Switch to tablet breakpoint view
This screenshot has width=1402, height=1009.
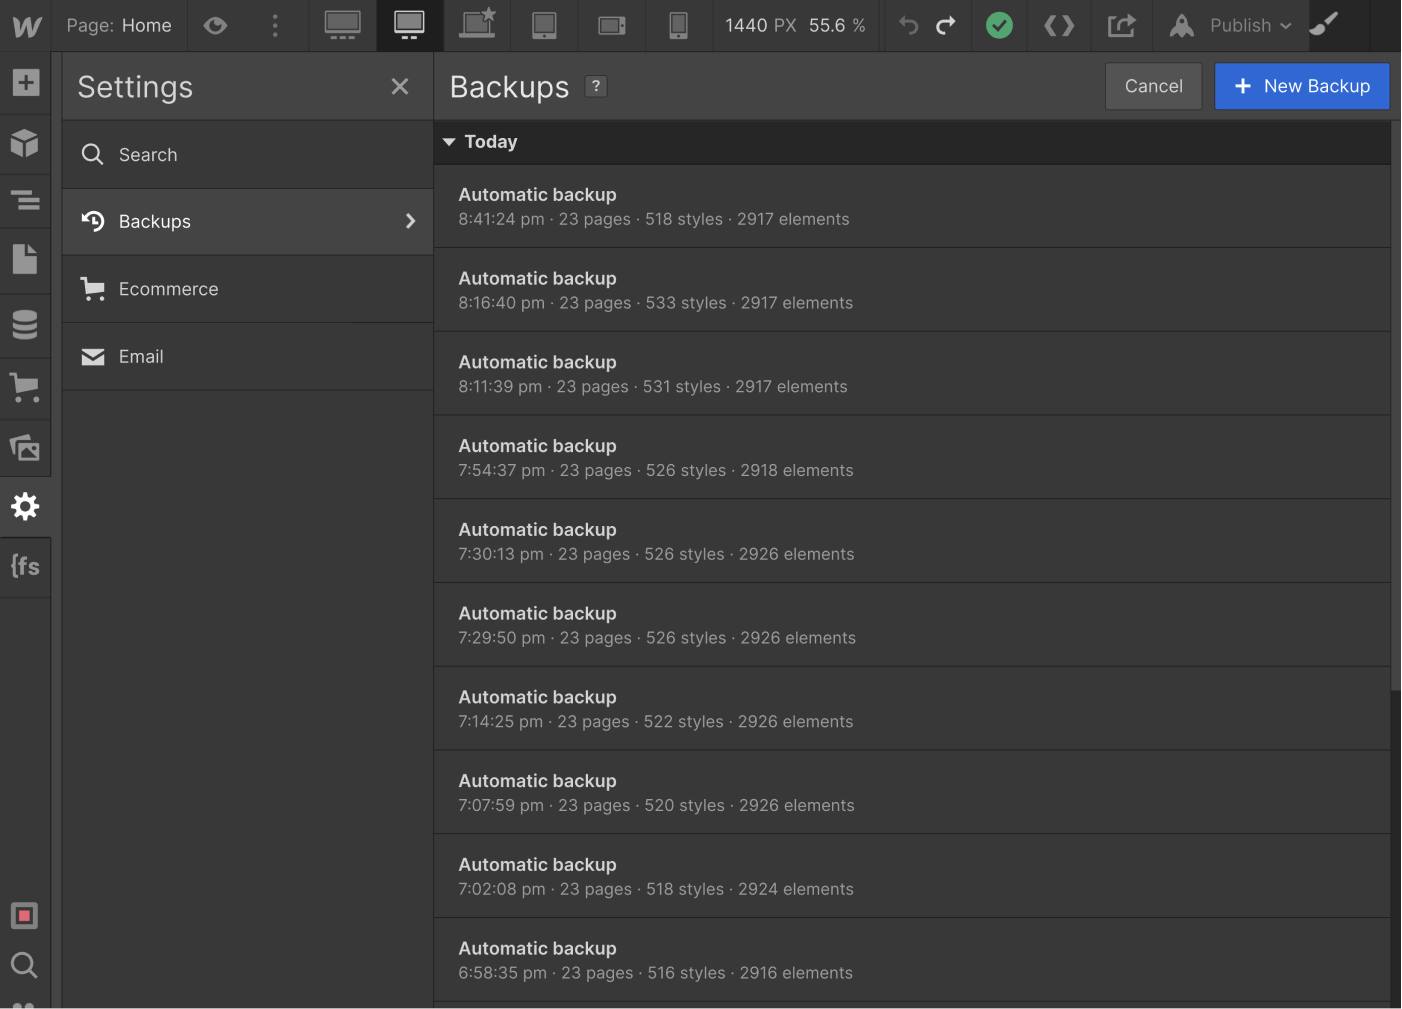point(544,26)
